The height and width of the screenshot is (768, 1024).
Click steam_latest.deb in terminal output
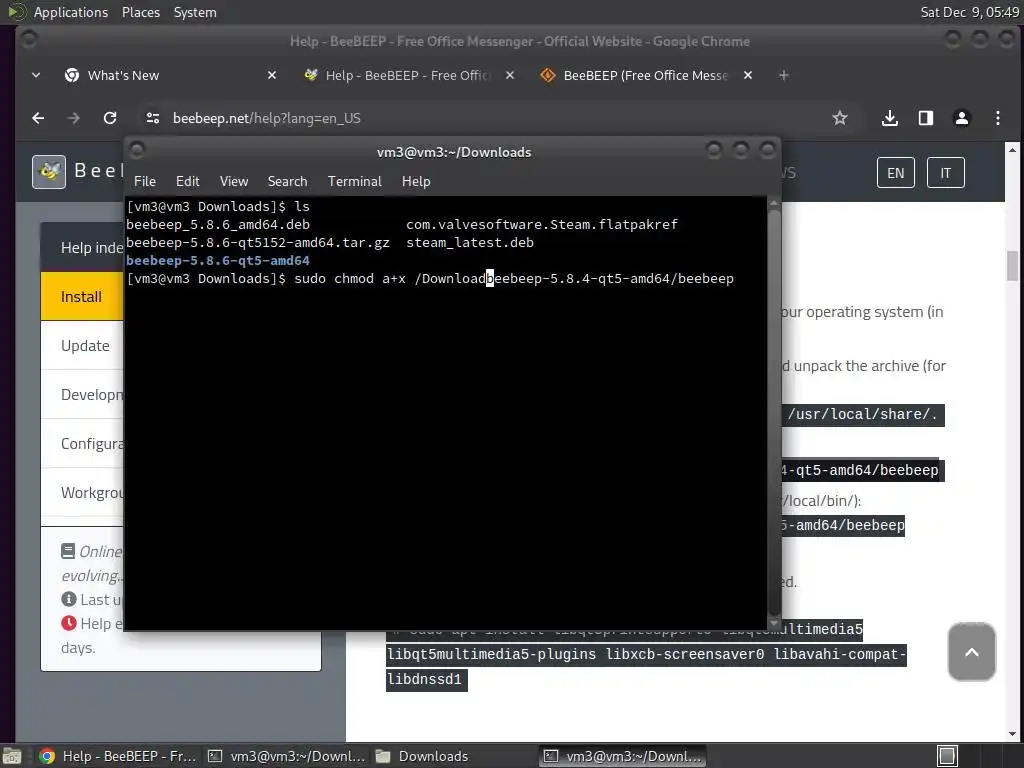(x=470, y=243)
